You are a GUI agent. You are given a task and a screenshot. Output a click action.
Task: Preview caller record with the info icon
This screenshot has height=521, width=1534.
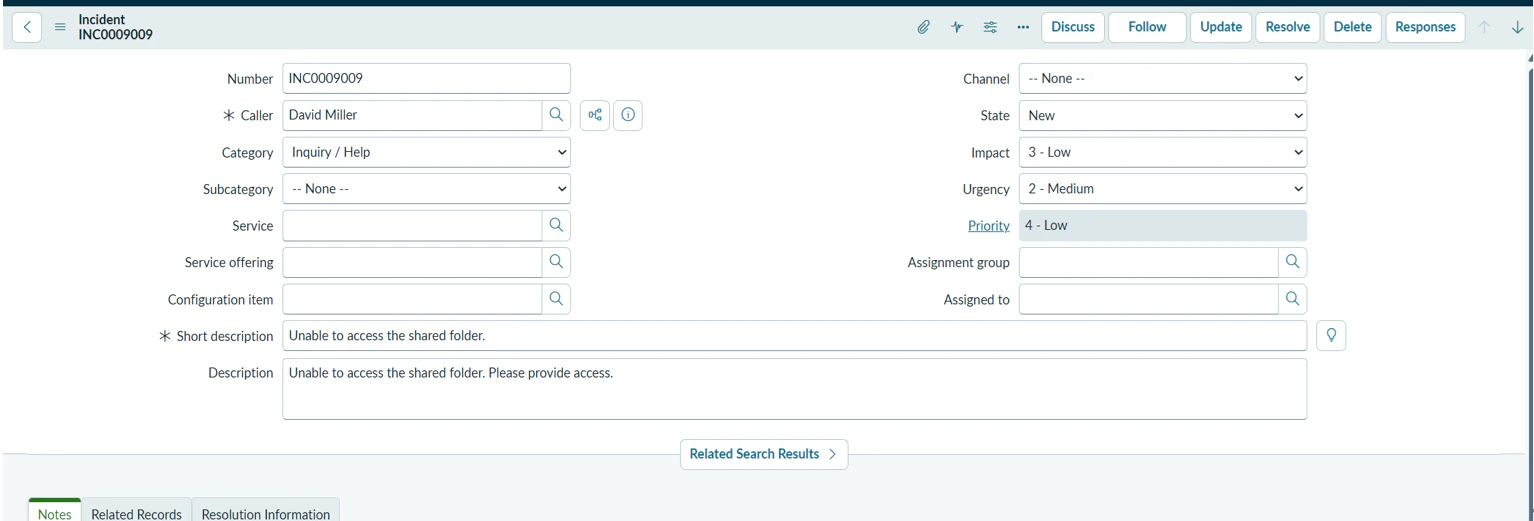point(627,115)
